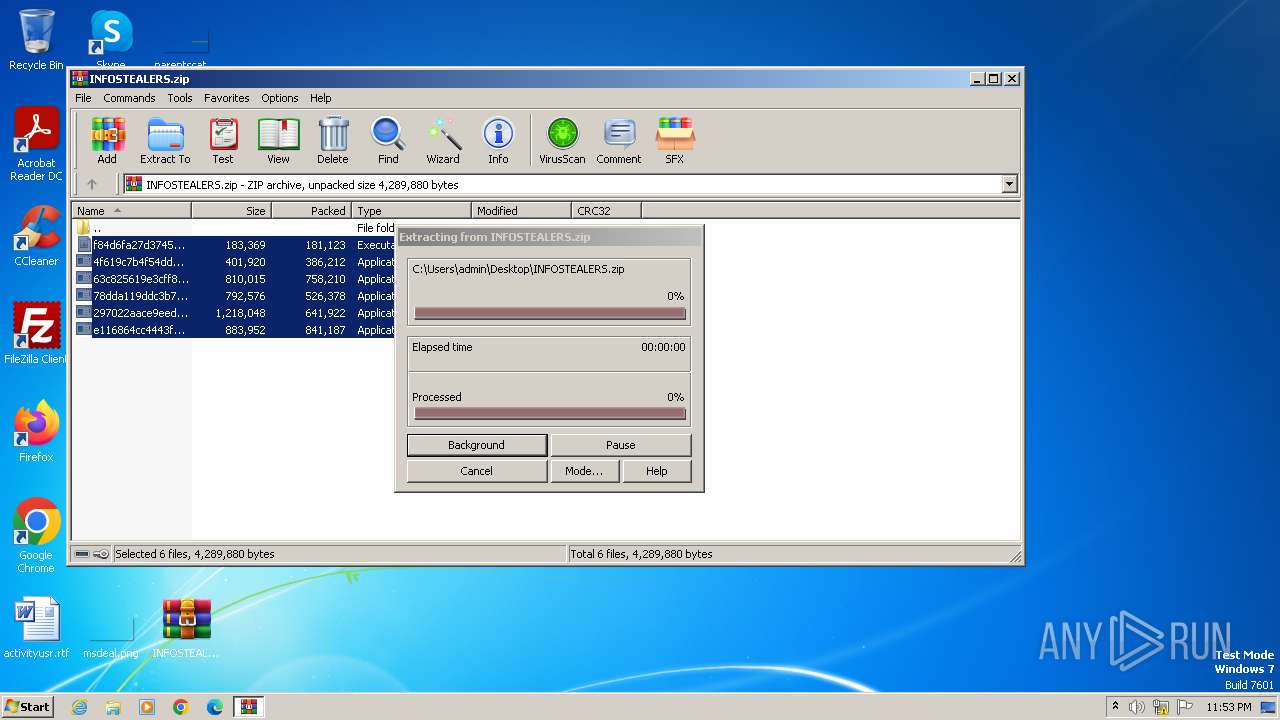Sort by the Type column header

point(411,211)
